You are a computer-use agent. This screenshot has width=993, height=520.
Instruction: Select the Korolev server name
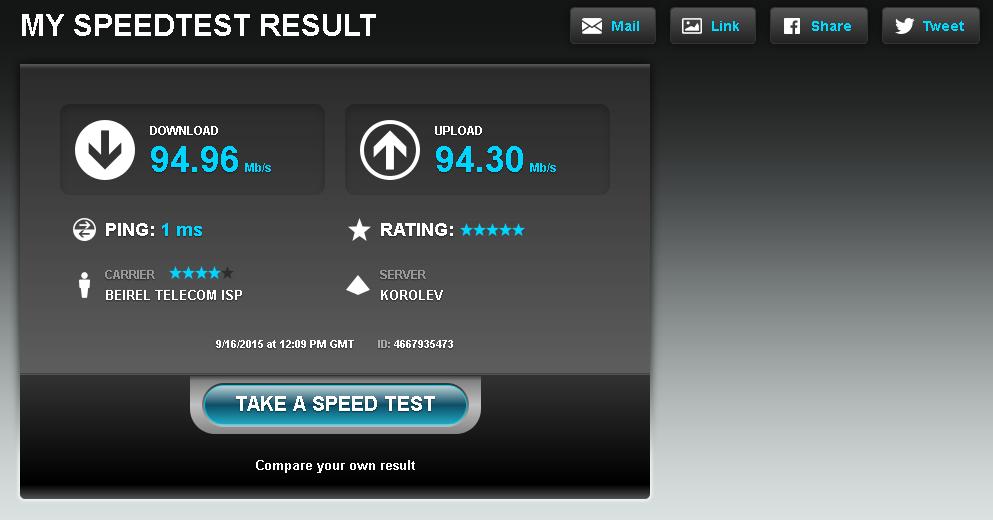click(412, 295)
